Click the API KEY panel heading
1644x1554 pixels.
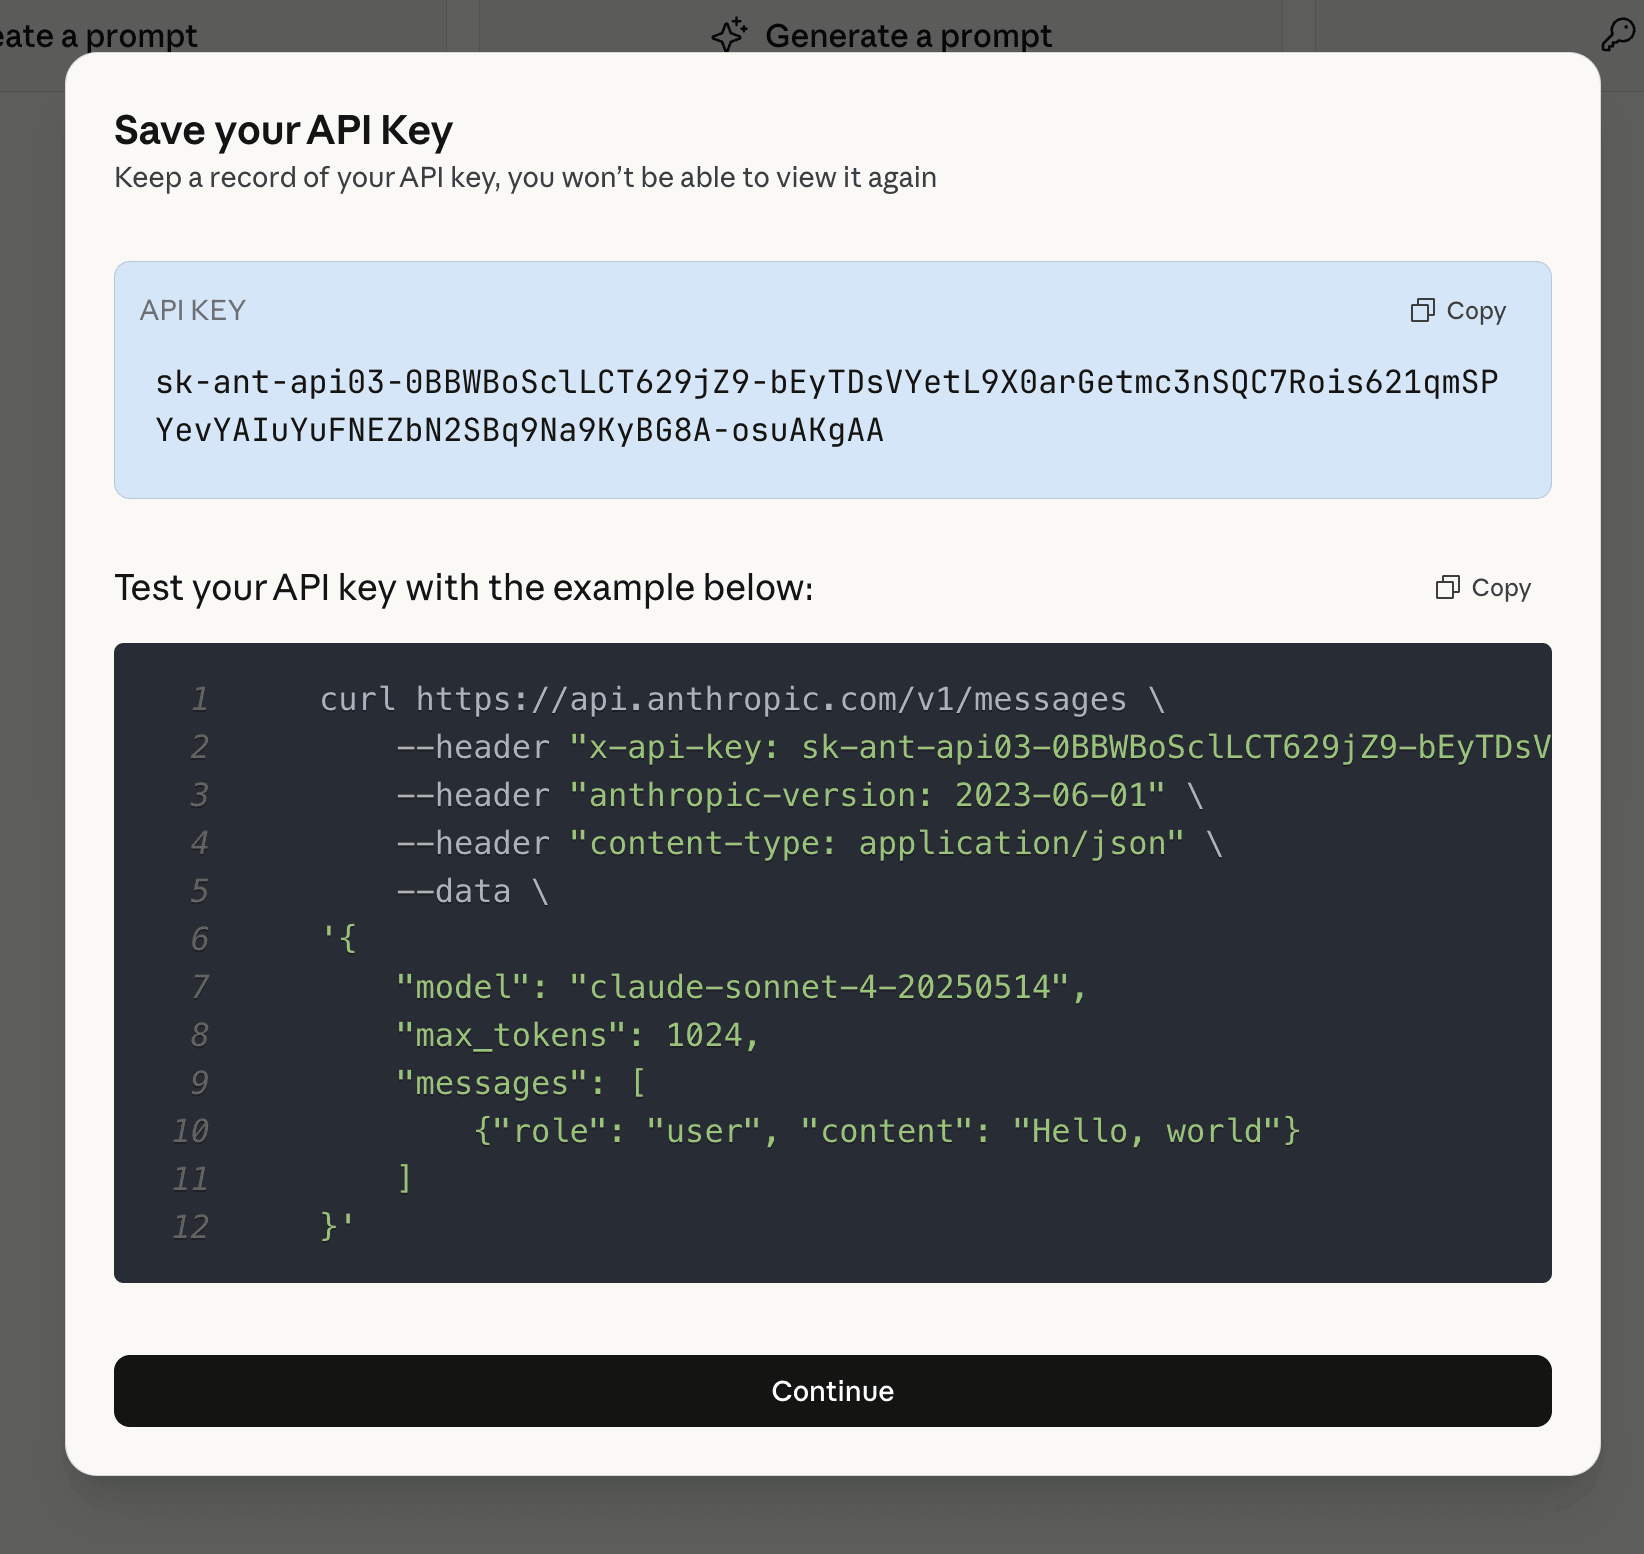tap(192, 311)
